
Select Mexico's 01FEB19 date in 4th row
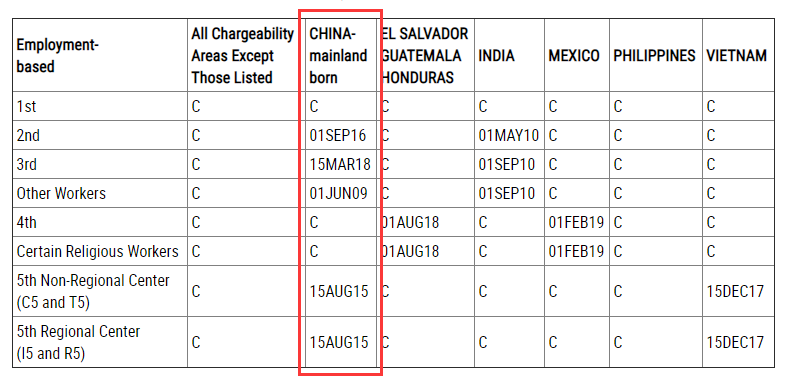point(576,222)
